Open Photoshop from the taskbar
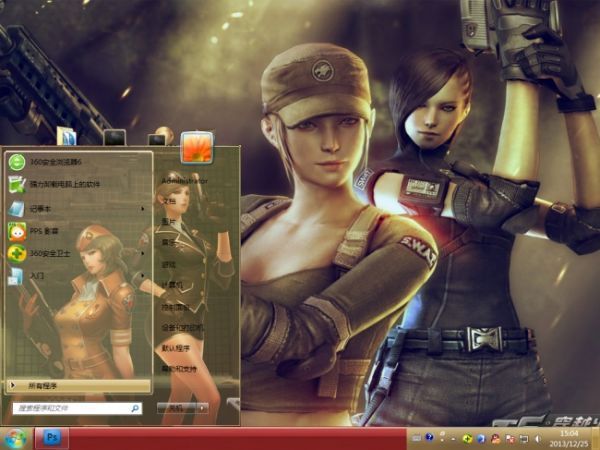 click(52, 438)
